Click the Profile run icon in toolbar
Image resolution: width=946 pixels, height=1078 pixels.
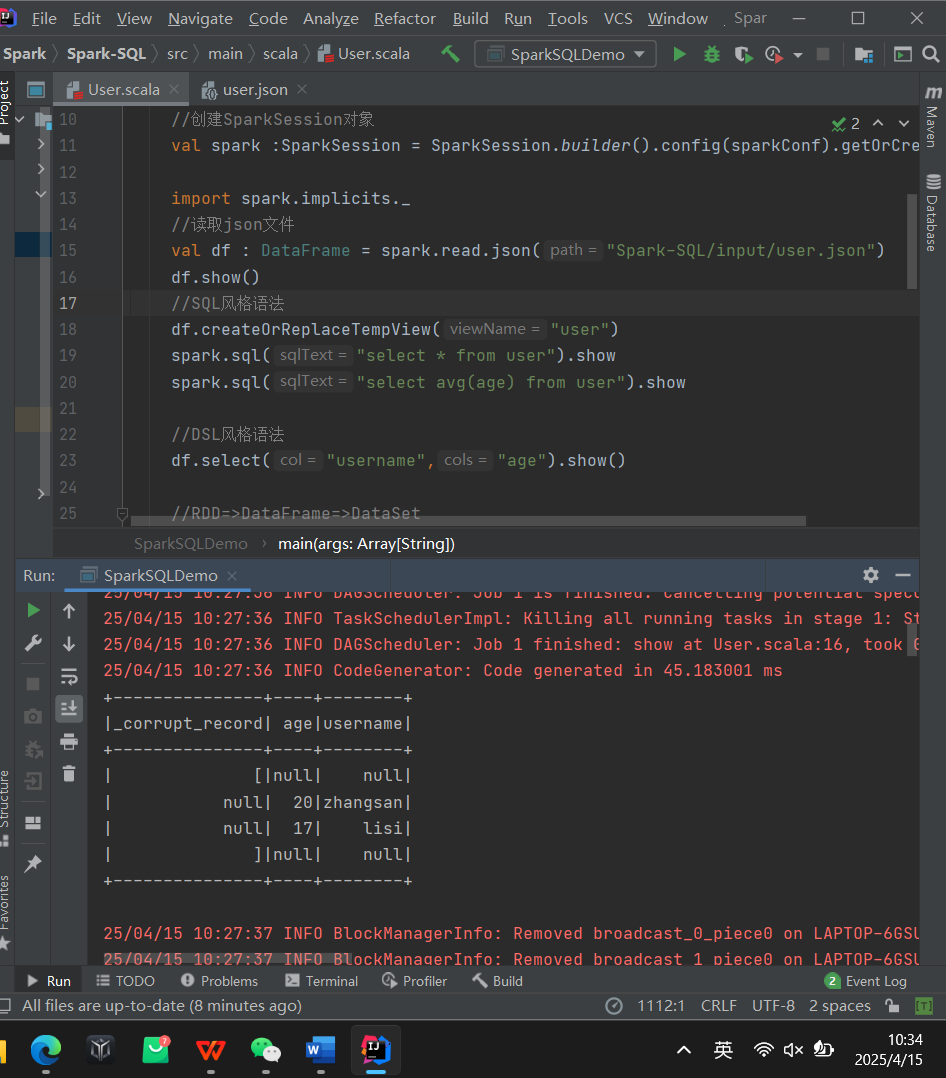point(774,54)
